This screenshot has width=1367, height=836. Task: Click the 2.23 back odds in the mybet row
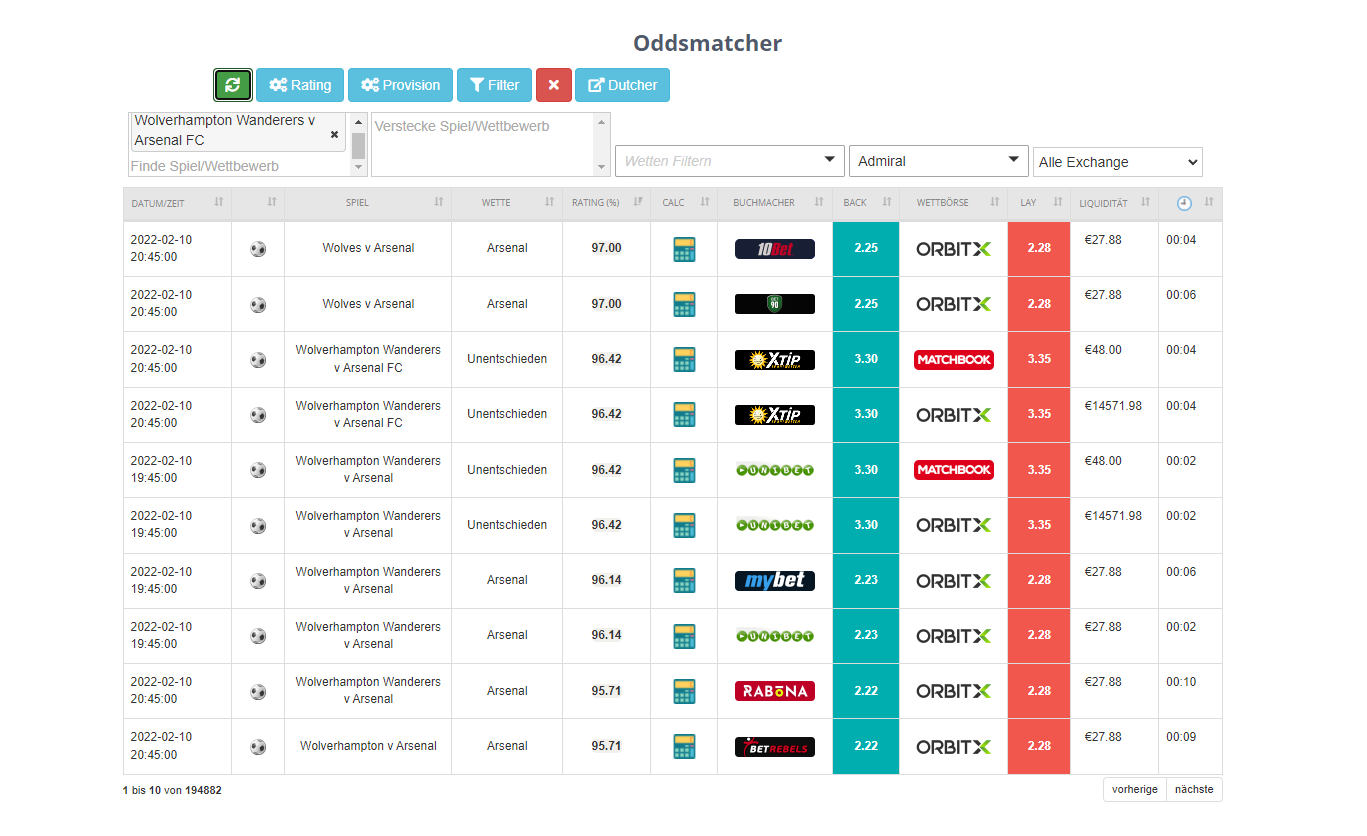click(x=866, y=580)
